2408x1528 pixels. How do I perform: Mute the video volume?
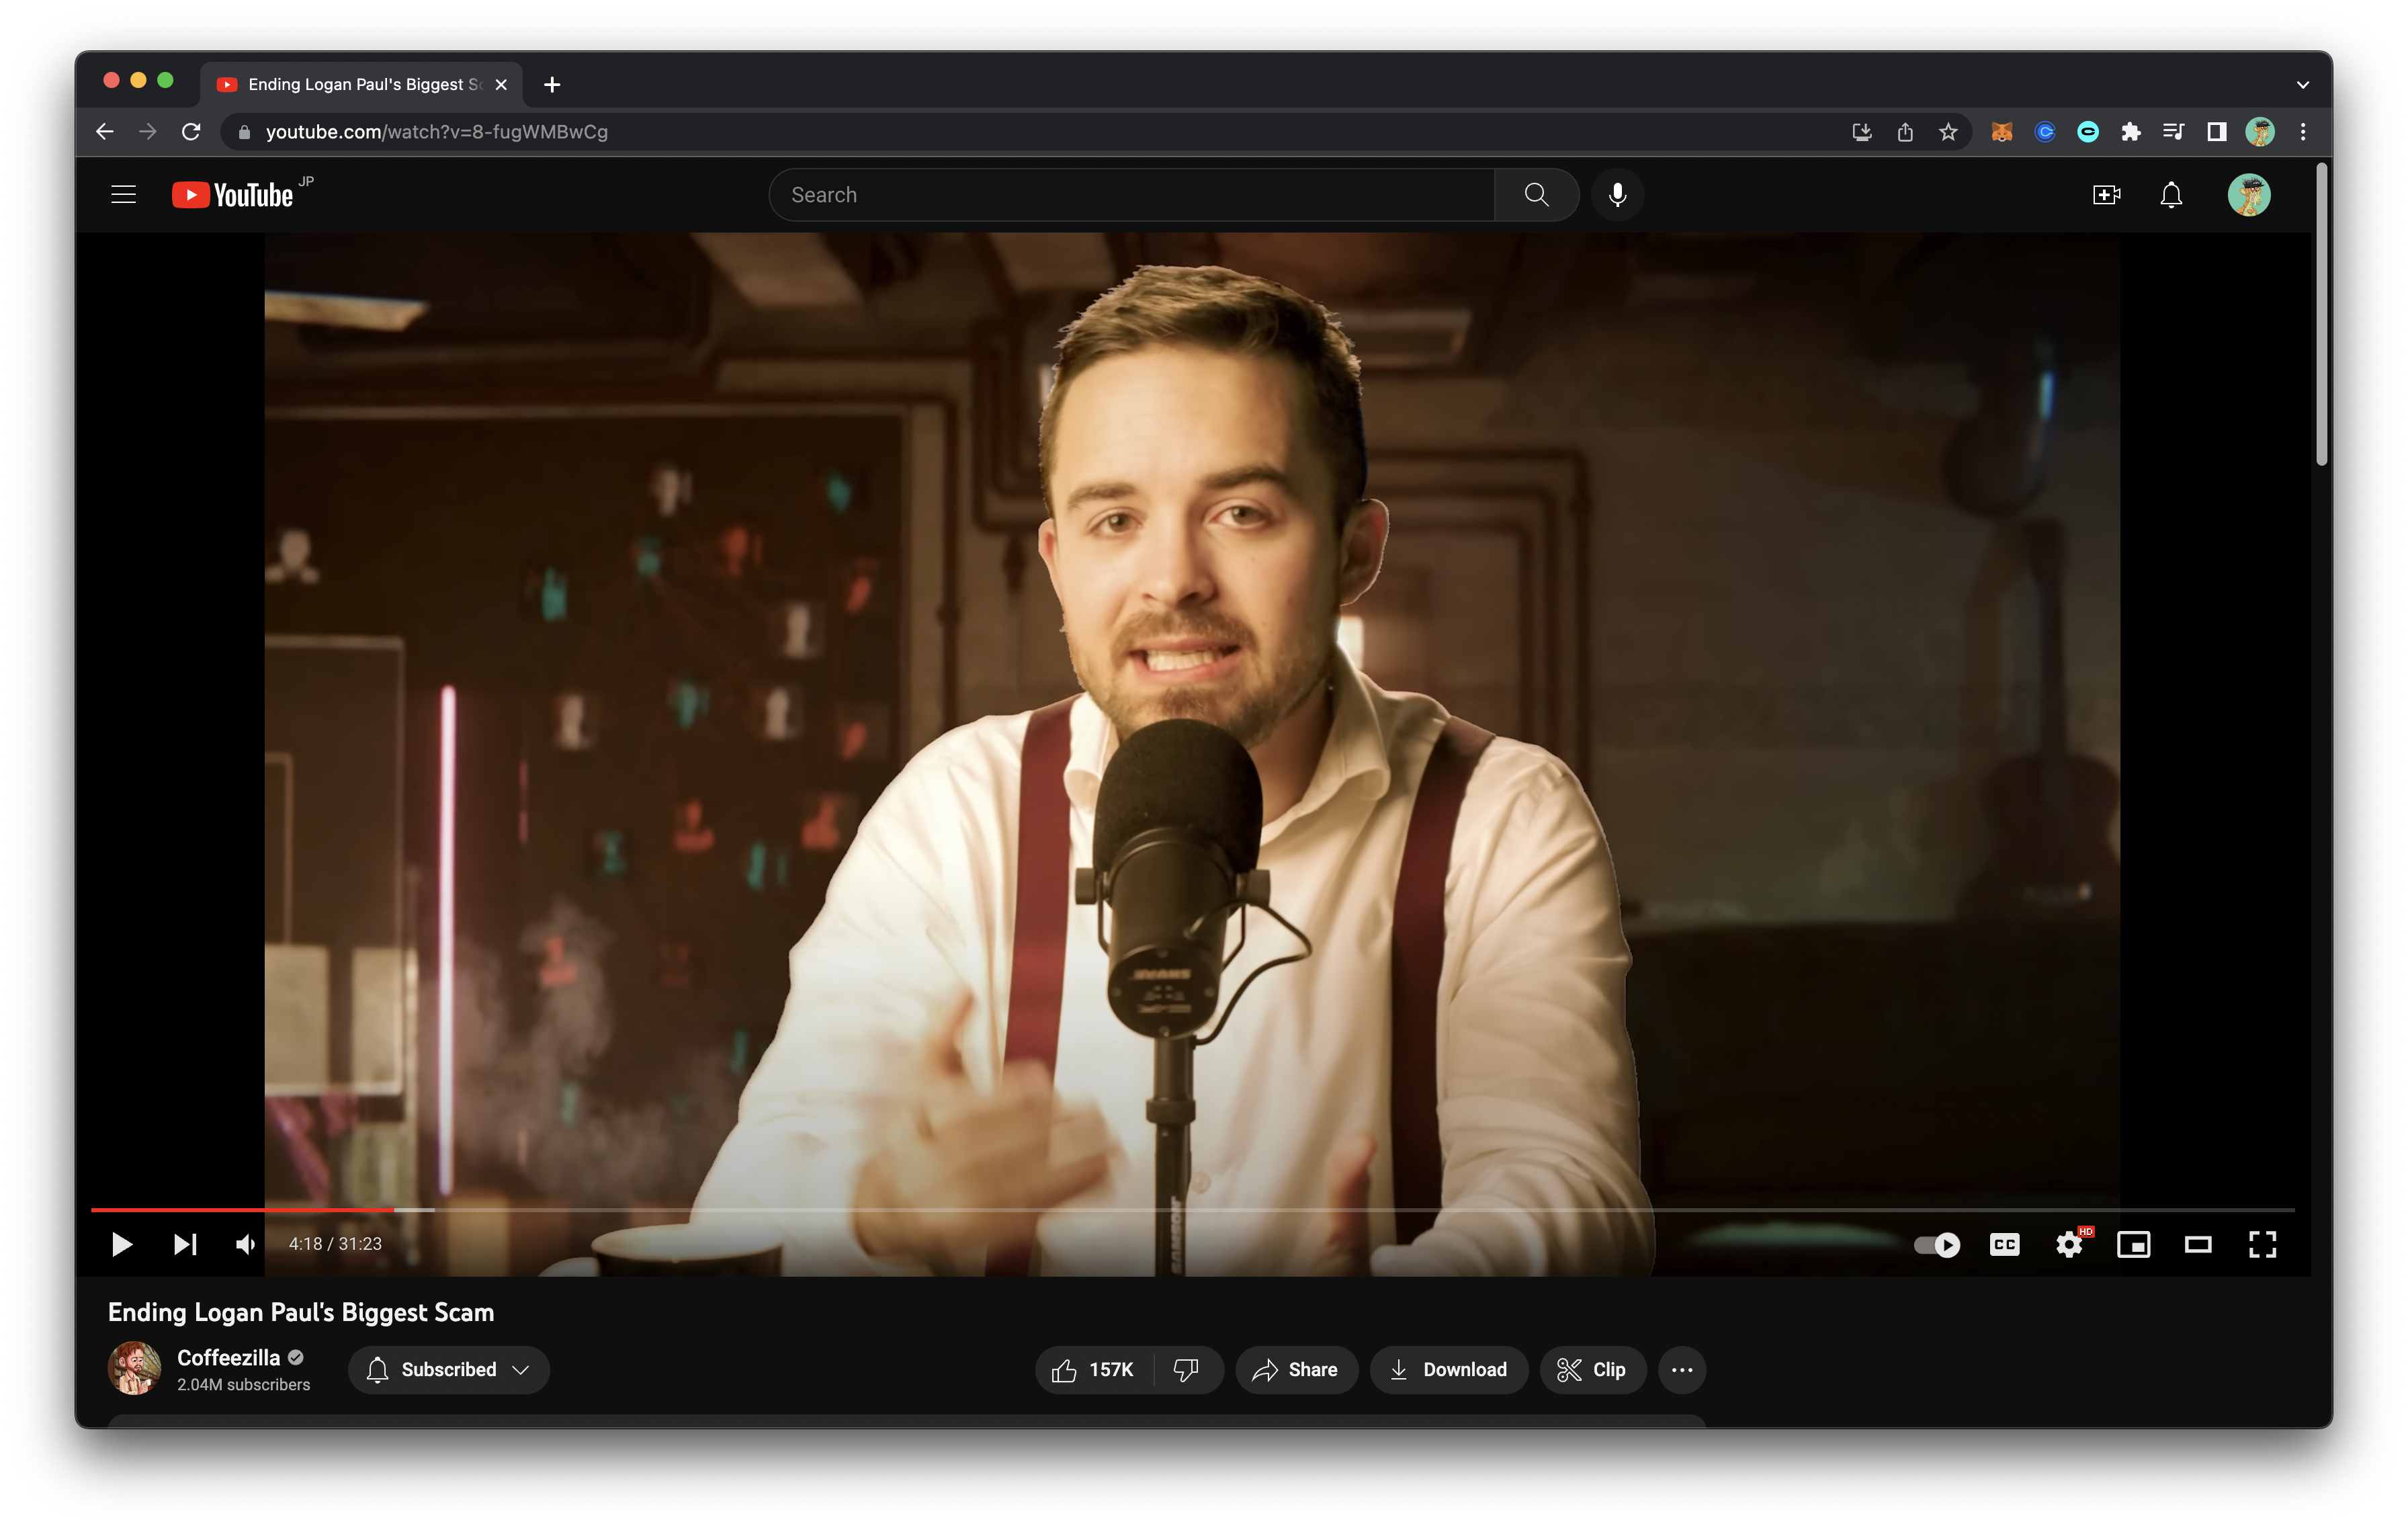click(x=245, y=1244)
